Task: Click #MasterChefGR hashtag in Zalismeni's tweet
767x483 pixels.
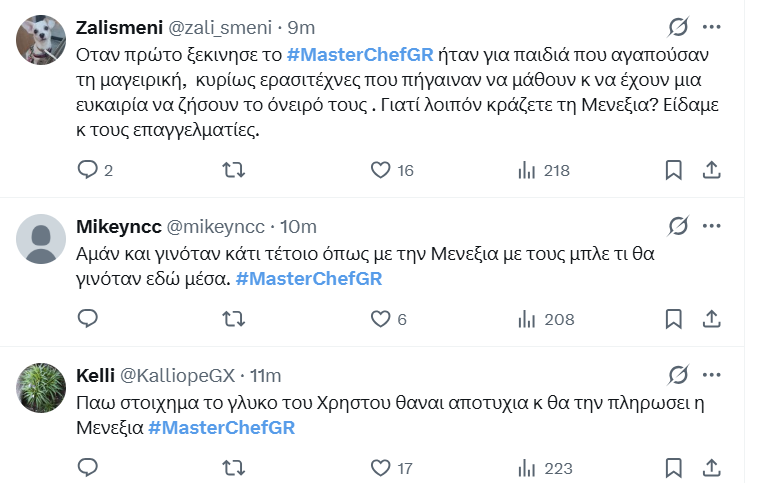Action: pos(360,56)
